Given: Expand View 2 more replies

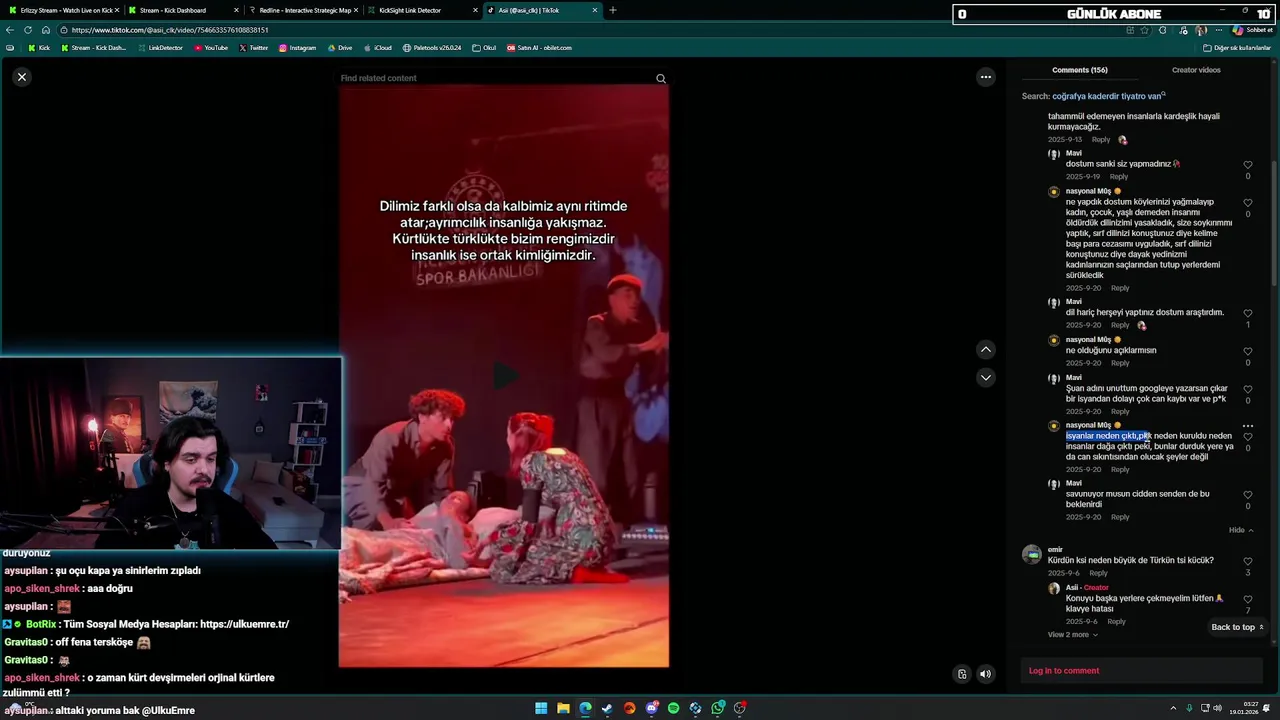Looking at the screenshot, I should click(1072, 635).
